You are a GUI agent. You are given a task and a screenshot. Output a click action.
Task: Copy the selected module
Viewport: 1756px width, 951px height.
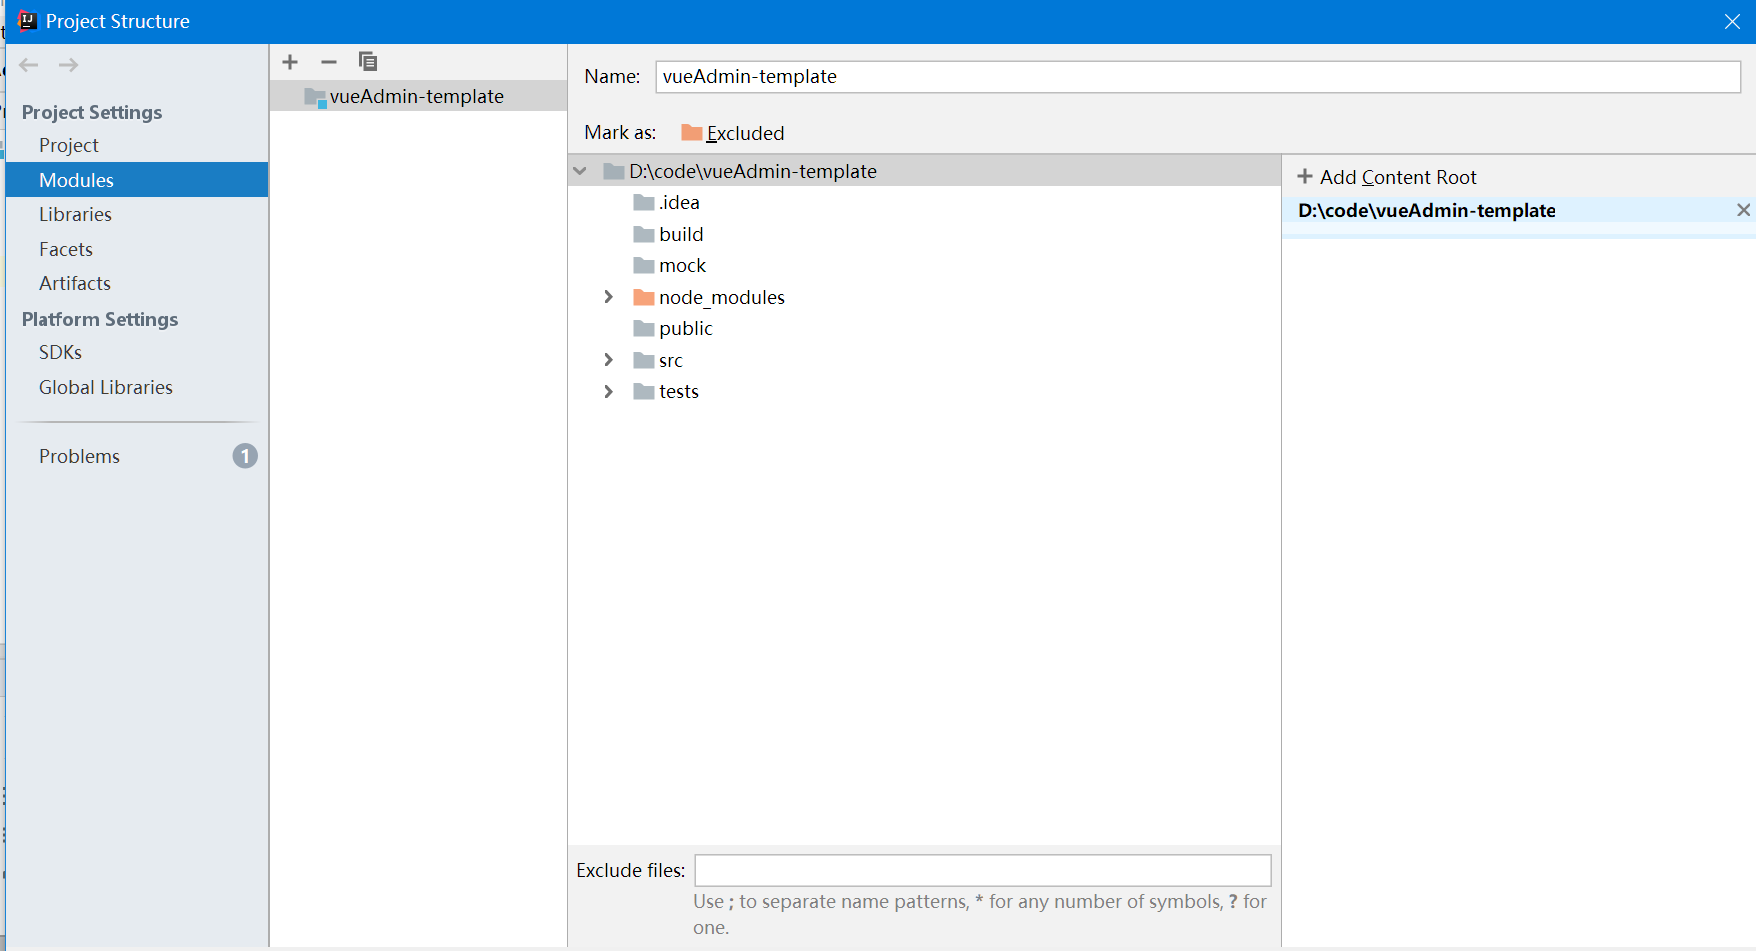(x=368, y=62)
